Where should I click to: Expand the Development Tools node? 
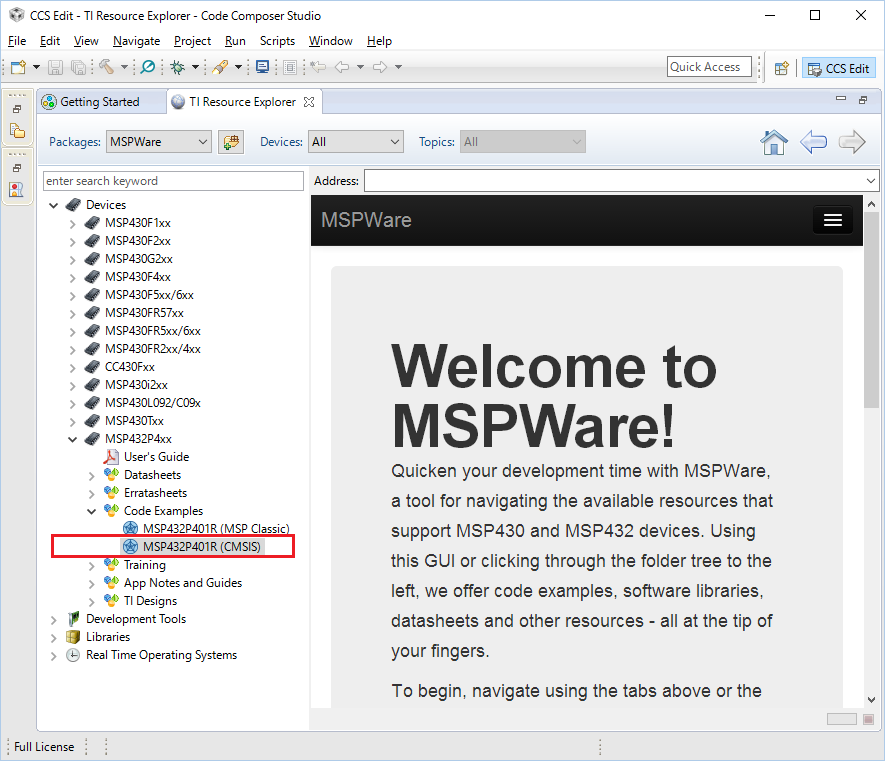coord(54,620)
